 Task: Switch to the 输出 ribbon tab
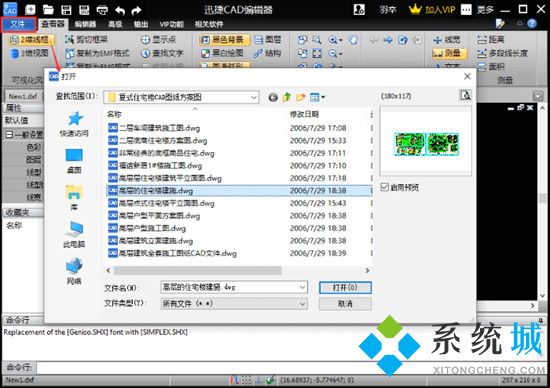[x=141, y=24]
